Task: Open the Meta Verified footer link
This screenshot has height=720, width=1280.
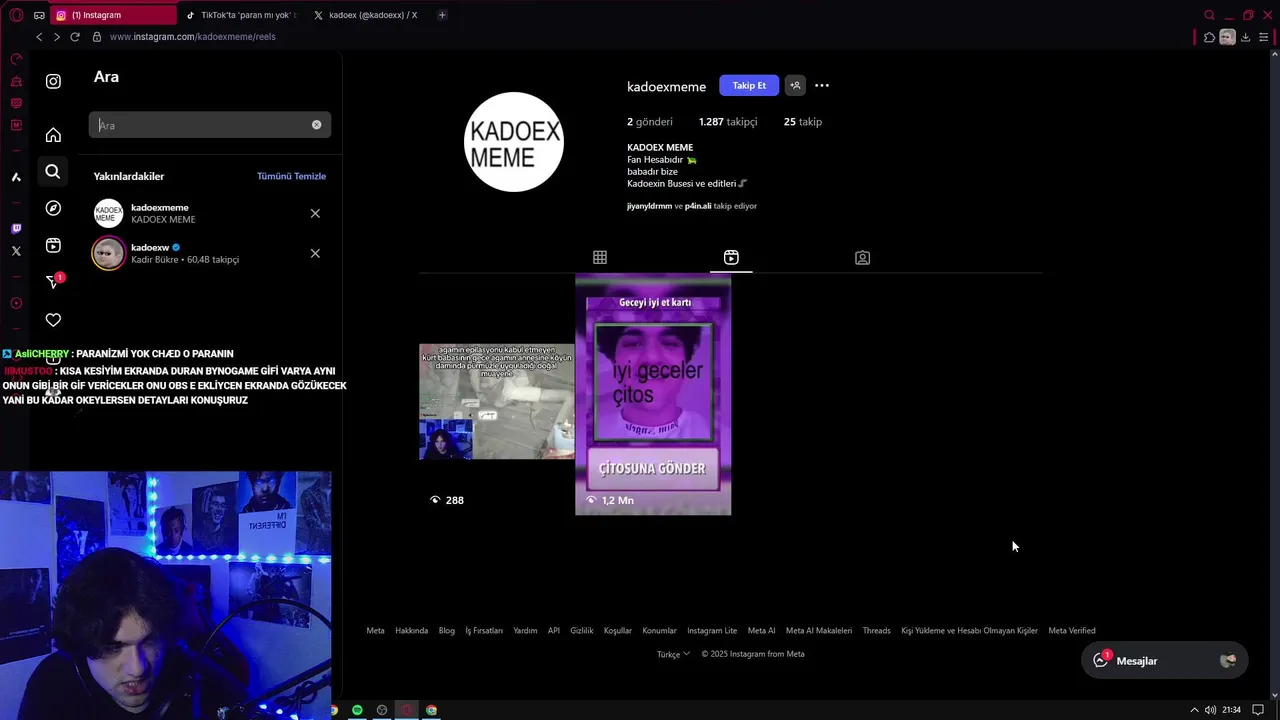Action: (x=1072, y=631)
